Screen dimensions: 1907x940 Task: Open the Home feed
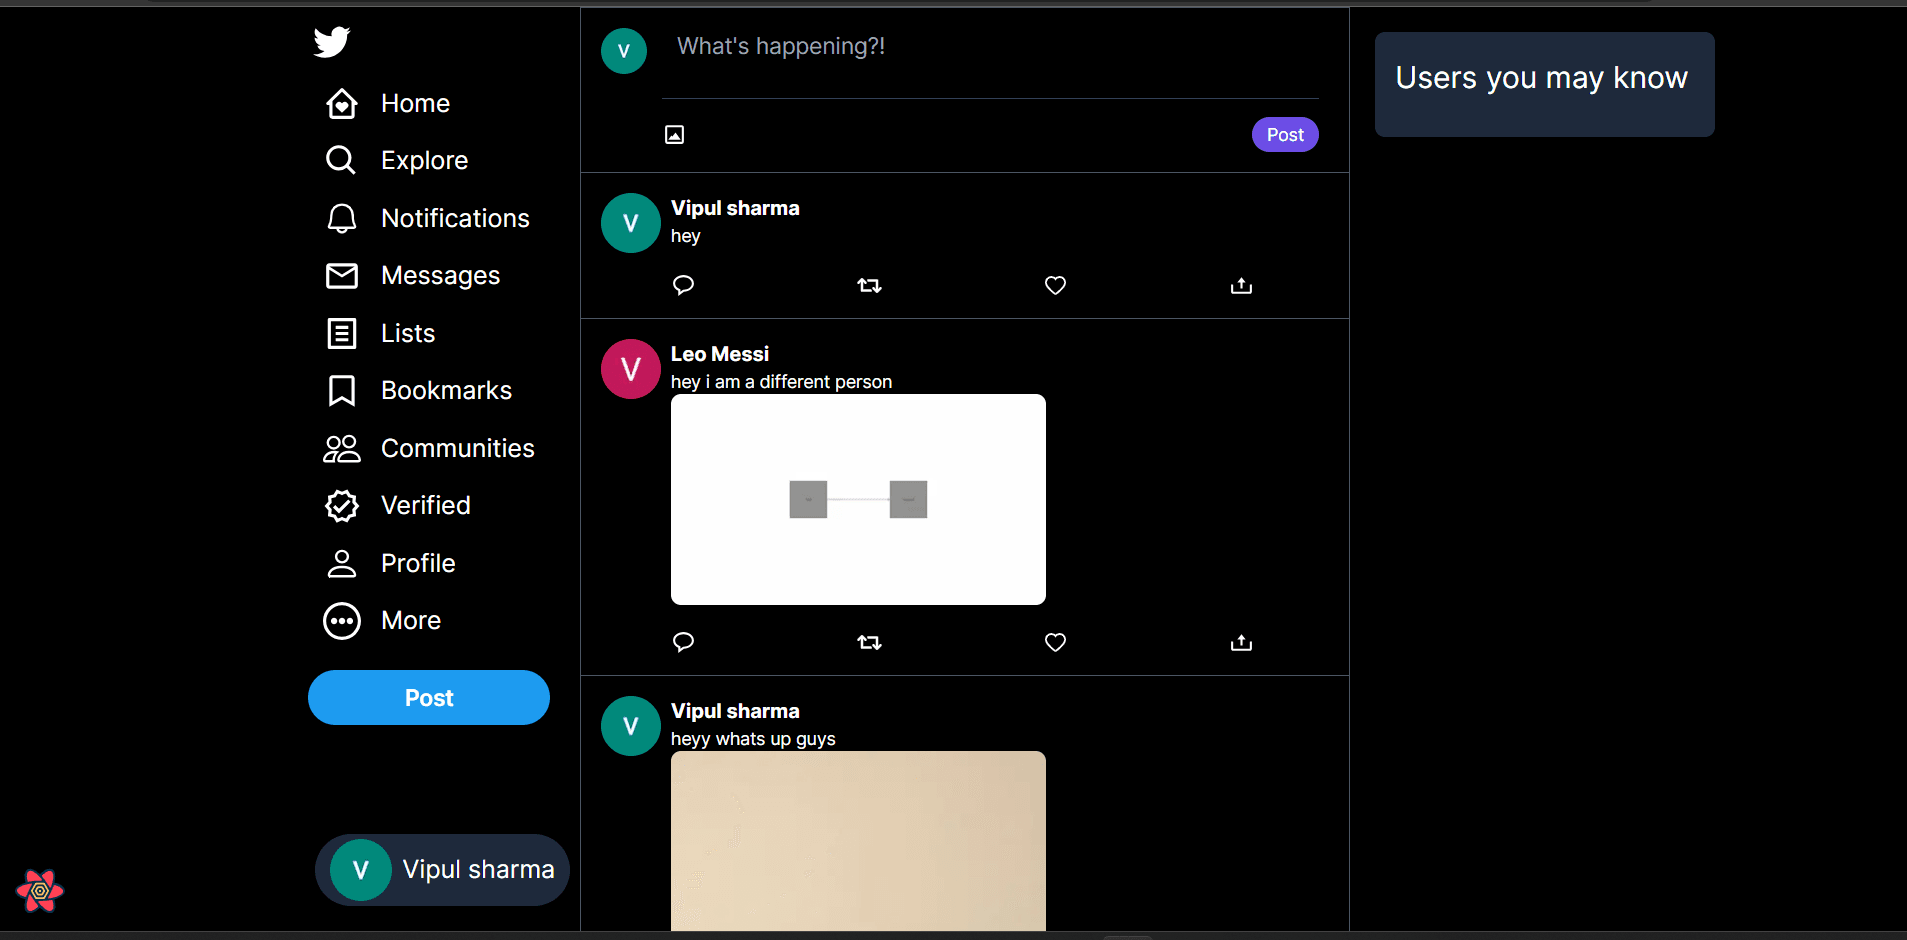[x=414, y=103]
